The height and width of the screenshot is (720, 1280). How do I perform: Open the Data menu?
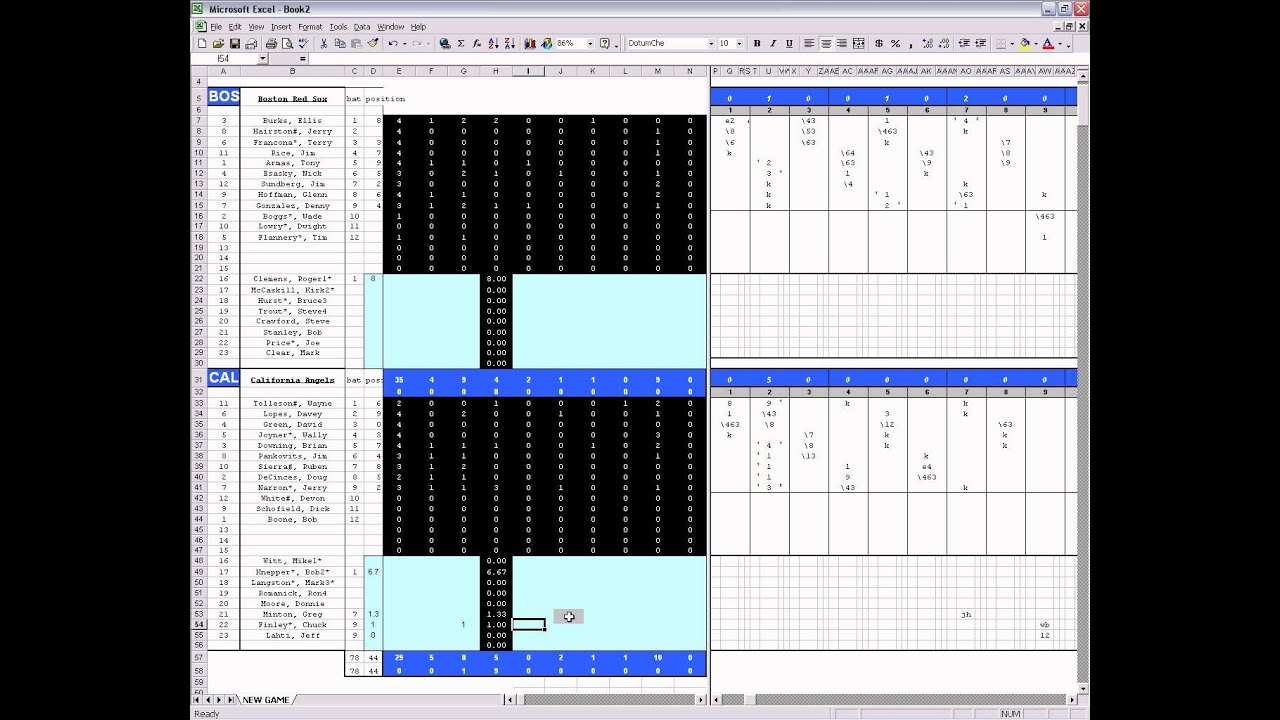click(362, 27)
